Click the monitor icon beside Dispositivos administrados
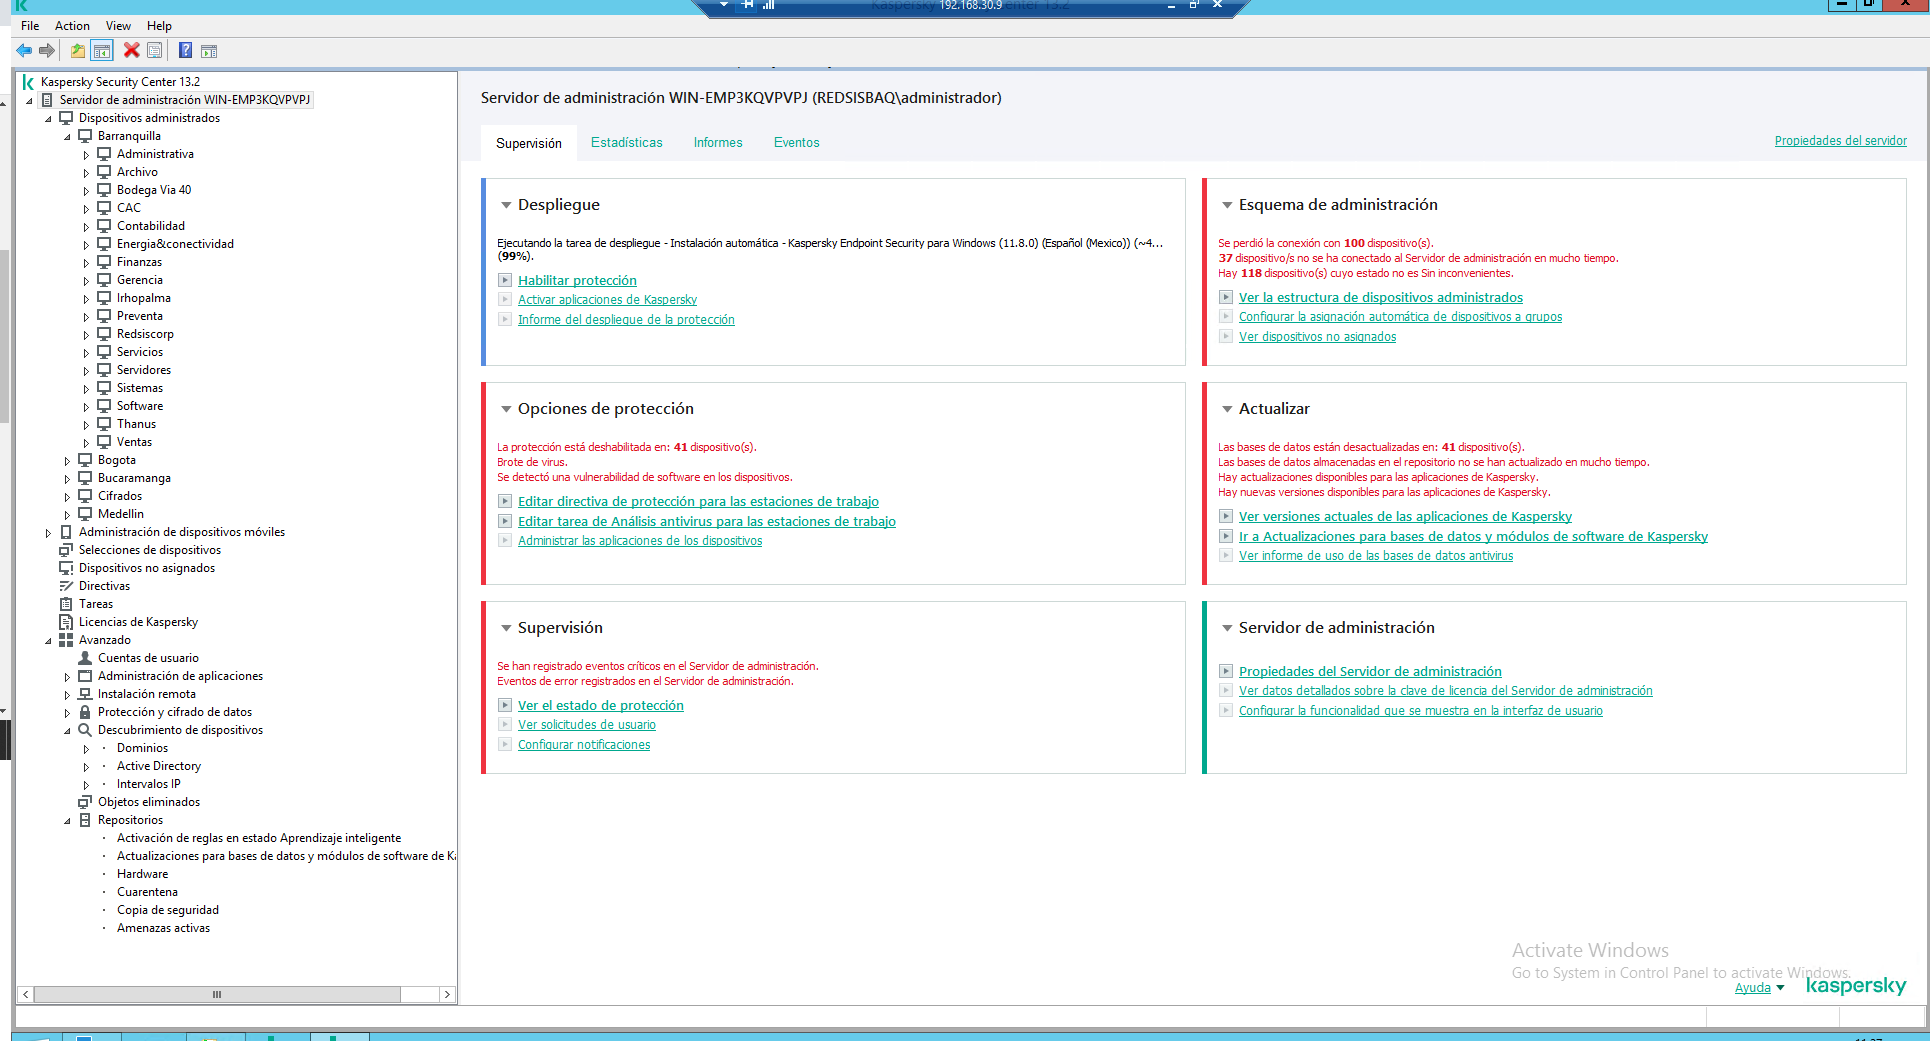The image size is (1930, 1041). point(66,118)
